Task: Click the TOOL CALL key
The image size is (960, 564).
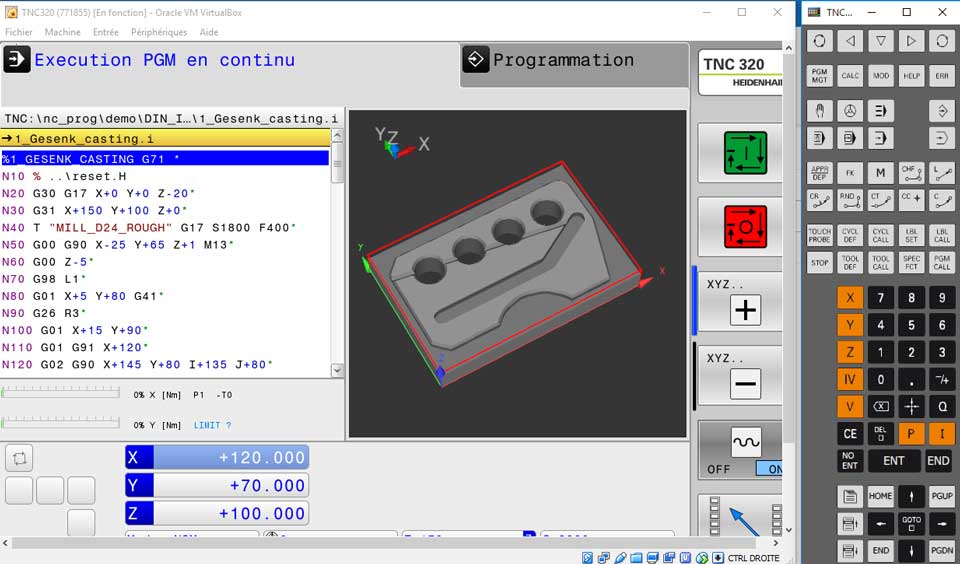Action: tap(880, 263)
